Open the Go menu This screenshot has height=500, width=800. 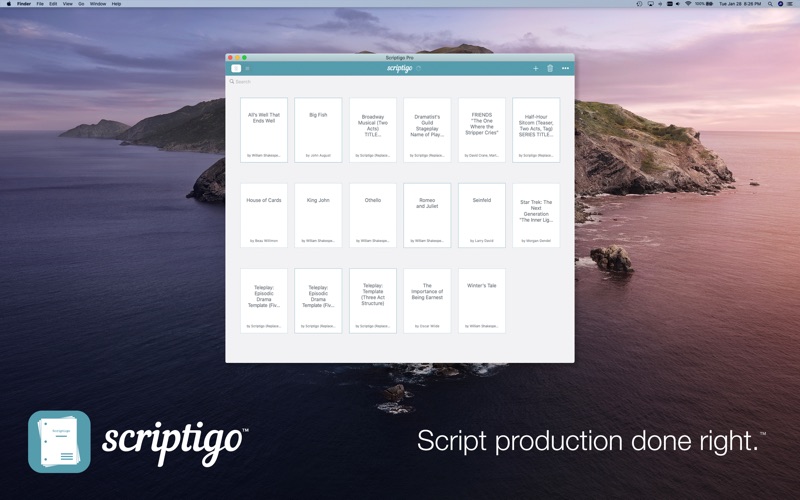coord(81,4)
